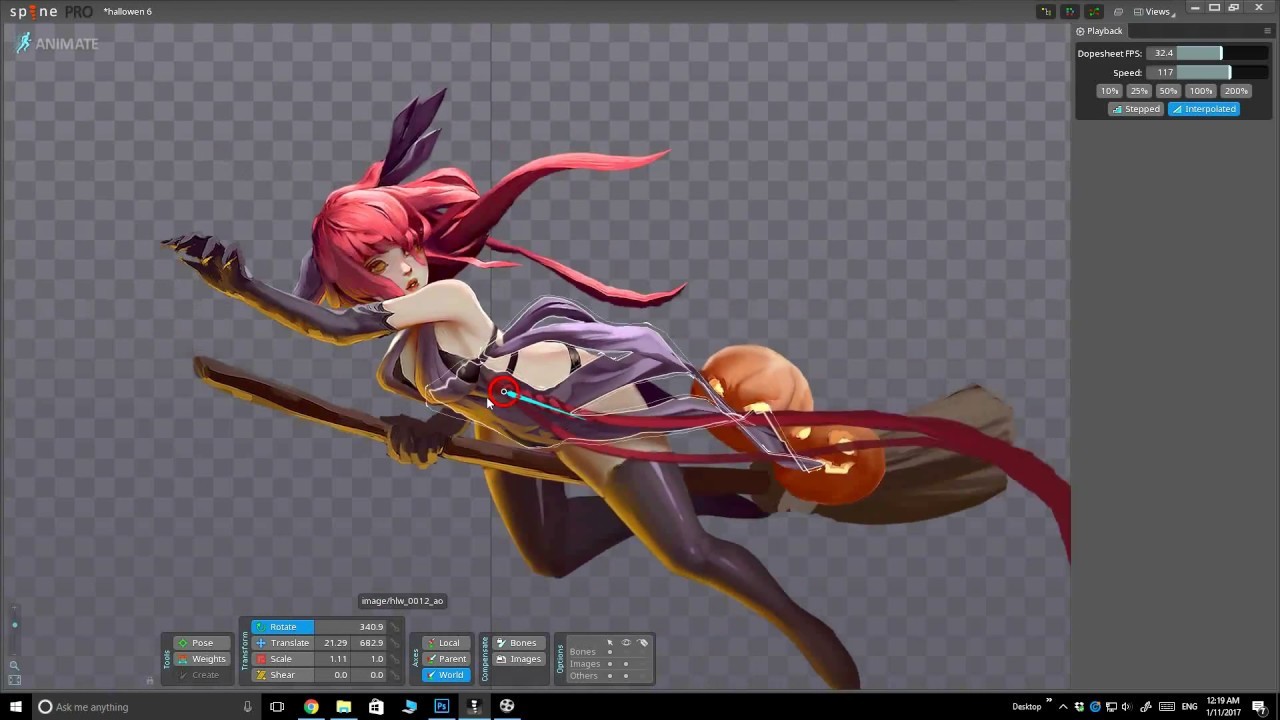Click the key icon beside Scale values
This screenshot has width=1280, height=720.
pos(396,659)
